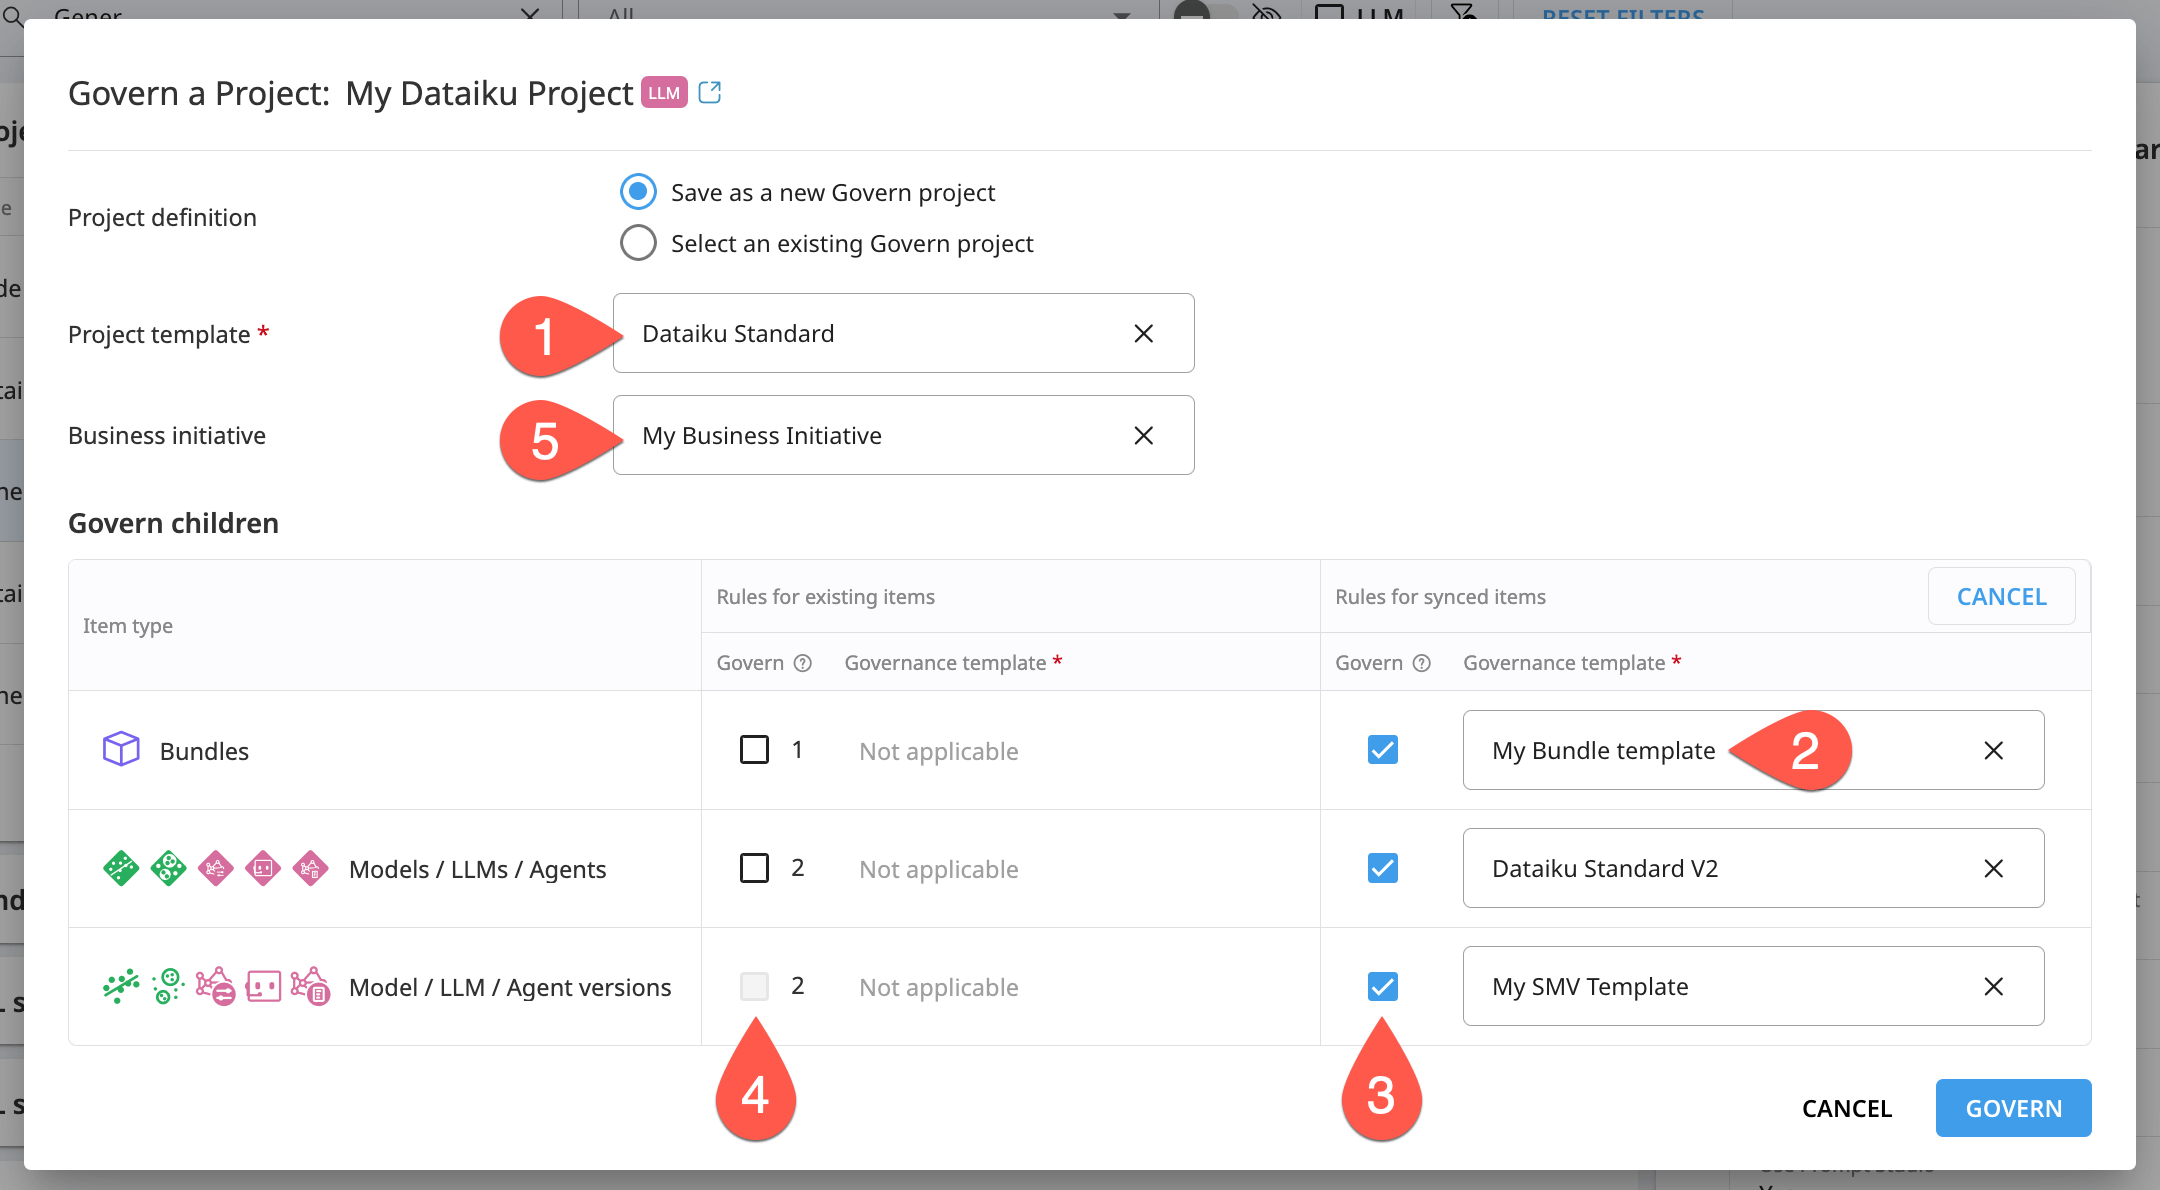Show help for synced items Govern column
Screen dimensions: 2160x1190
click(x=1421, y=663)
